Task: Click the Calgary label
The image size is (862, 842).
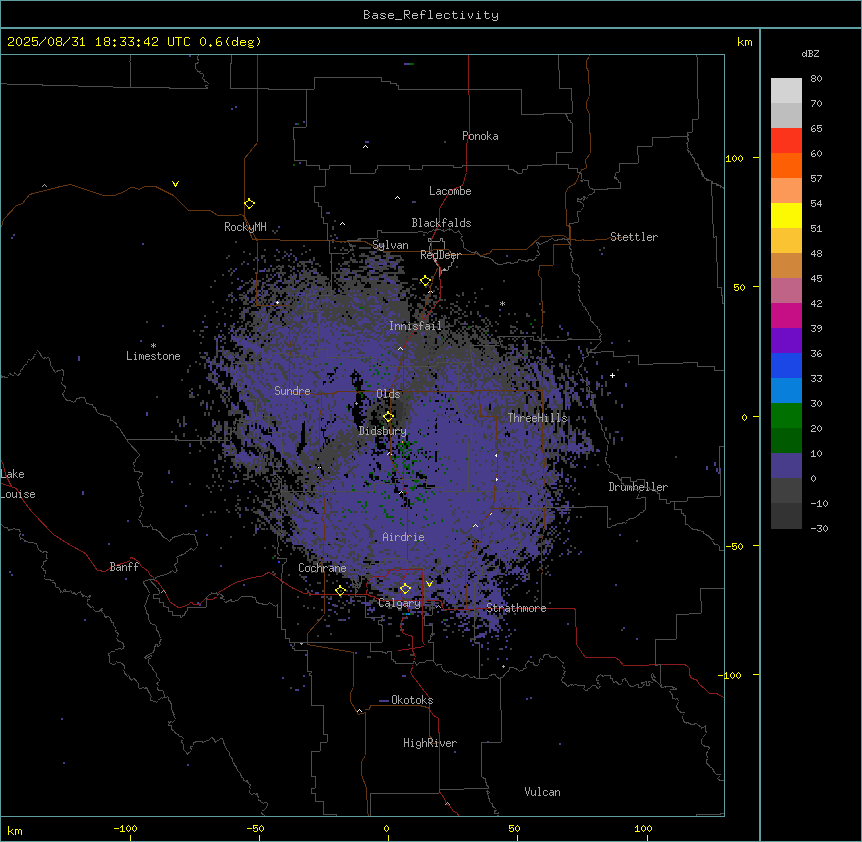Action: (x=399, y=603)
